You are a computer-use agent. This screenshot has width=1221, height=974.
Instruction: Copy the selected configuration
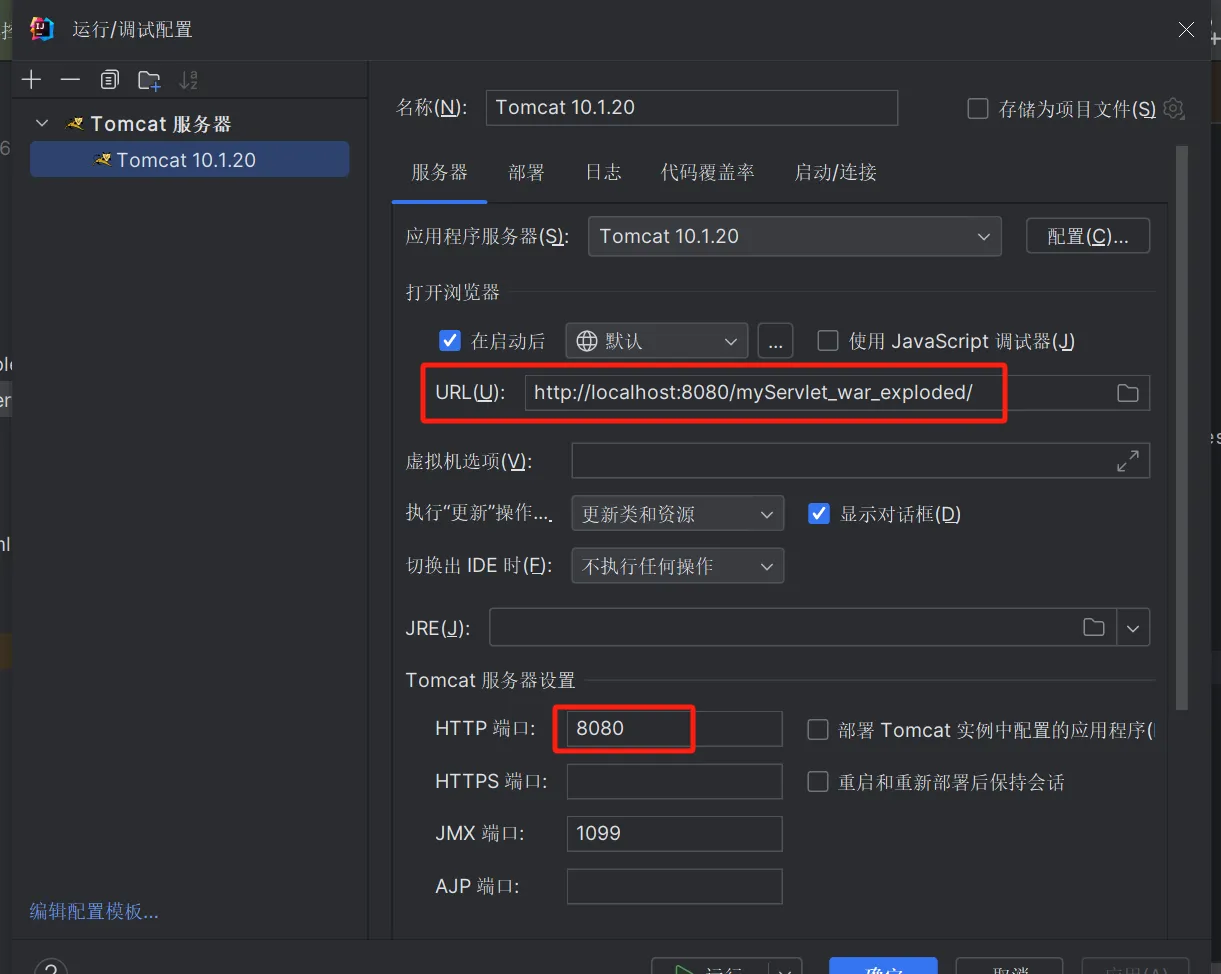[x=109, y=80]
